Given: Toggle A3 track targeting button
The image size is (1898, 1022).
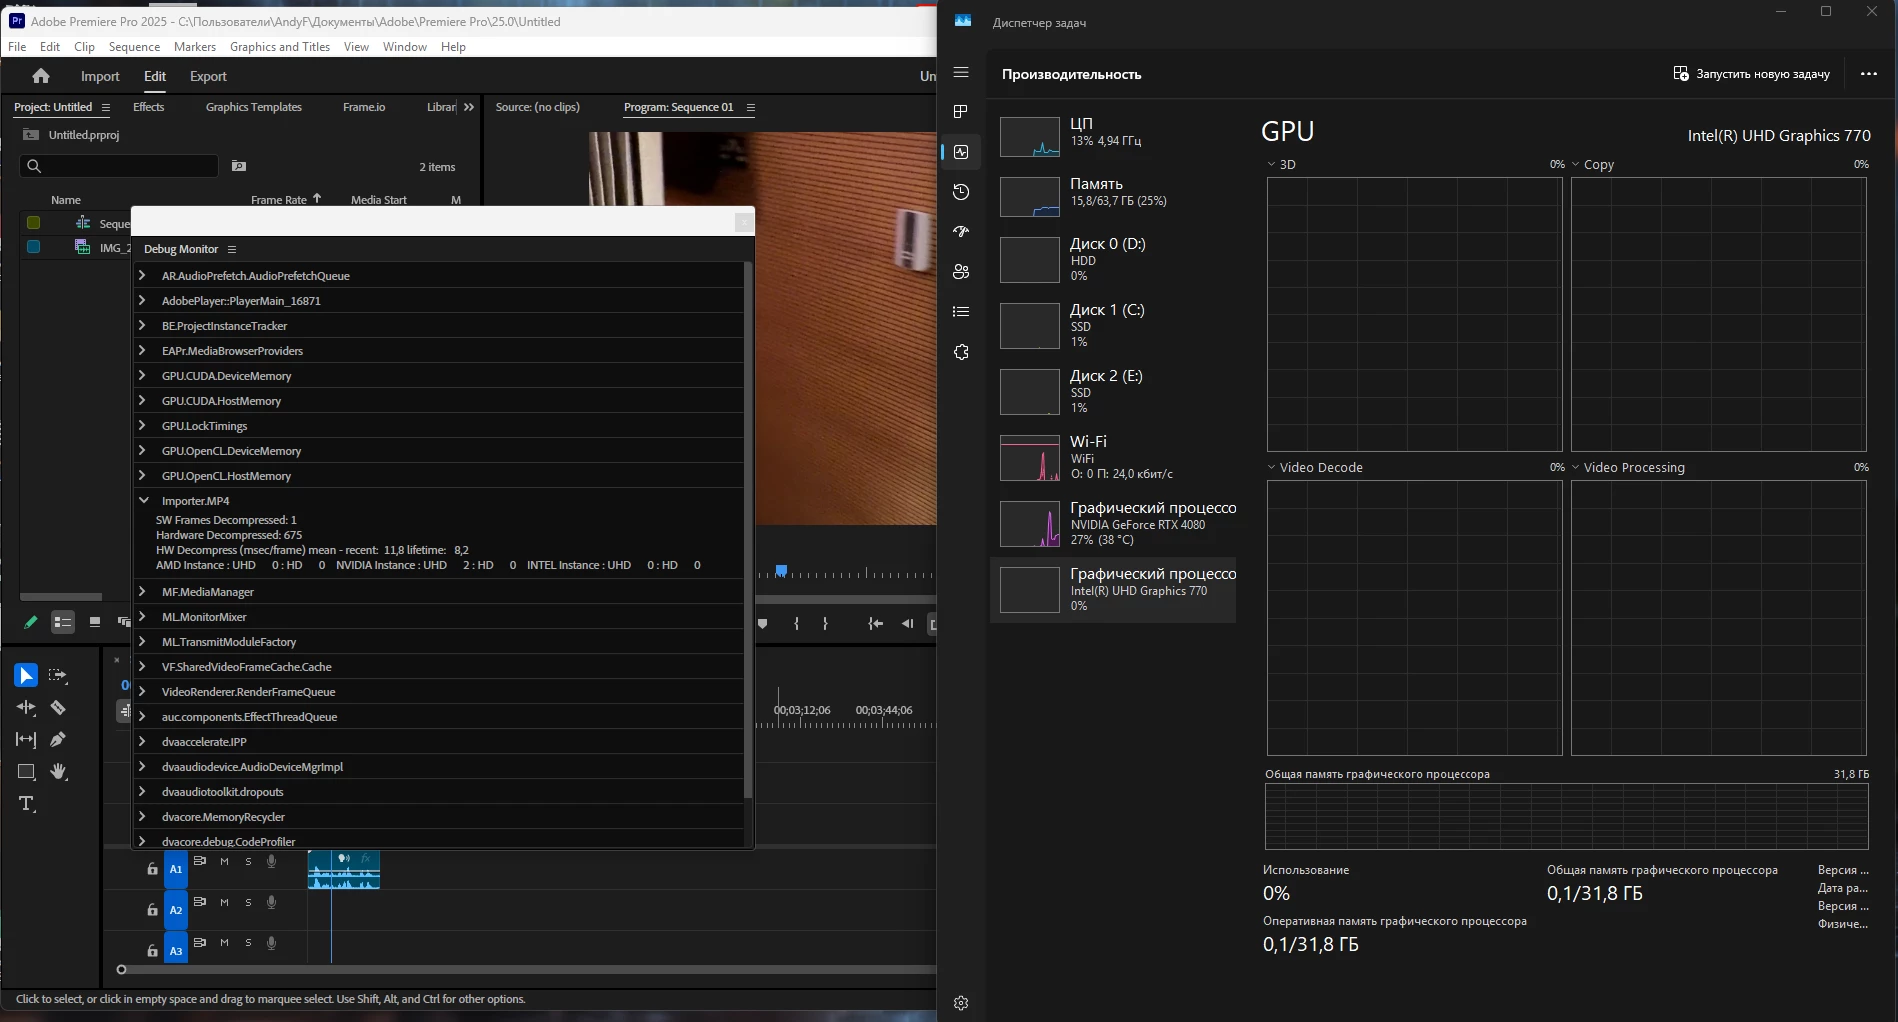Looking at the screenshot, I should [x=176, y=951].
